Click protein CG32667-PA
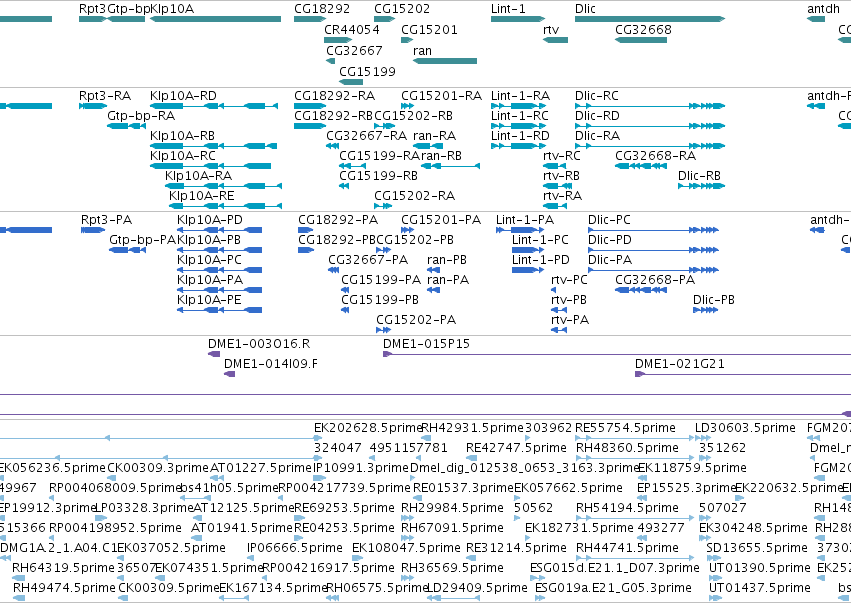The height and width of the screenshot is (603, 851). pyautogui.click(x=334, y=270)
